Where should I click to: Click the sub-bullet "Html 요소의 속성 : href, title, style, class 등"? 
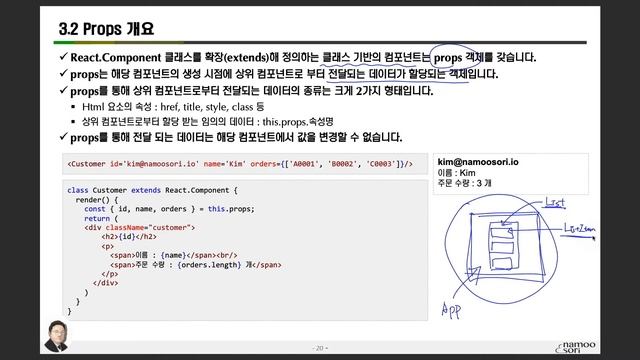(x=173, y=107)
